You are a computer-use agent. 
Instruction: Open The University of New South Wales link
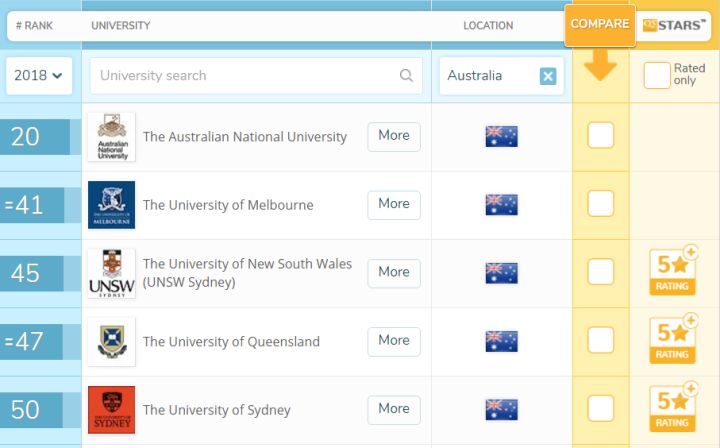click(x=247, y=273)
